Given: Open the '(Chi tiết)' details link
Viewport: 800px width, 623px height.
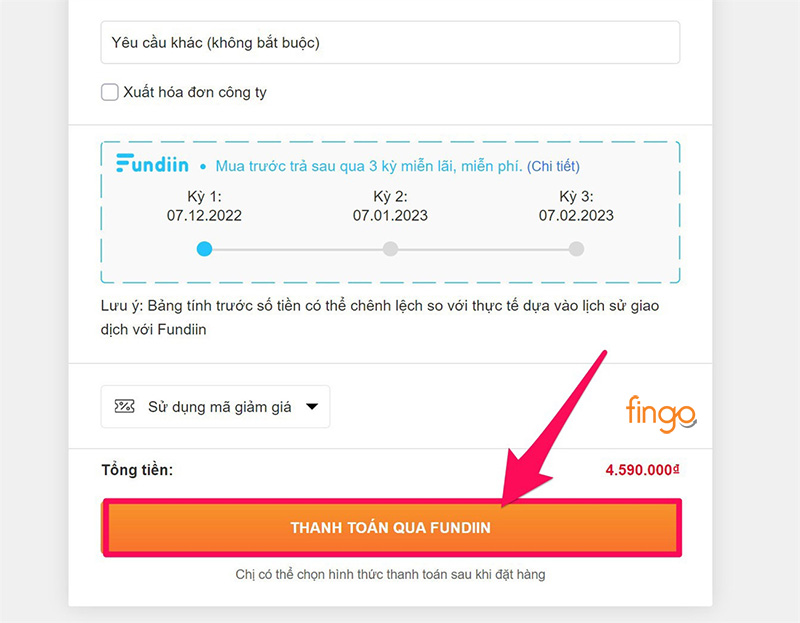Looking at the screenshot, I should (x=553, y=166).
